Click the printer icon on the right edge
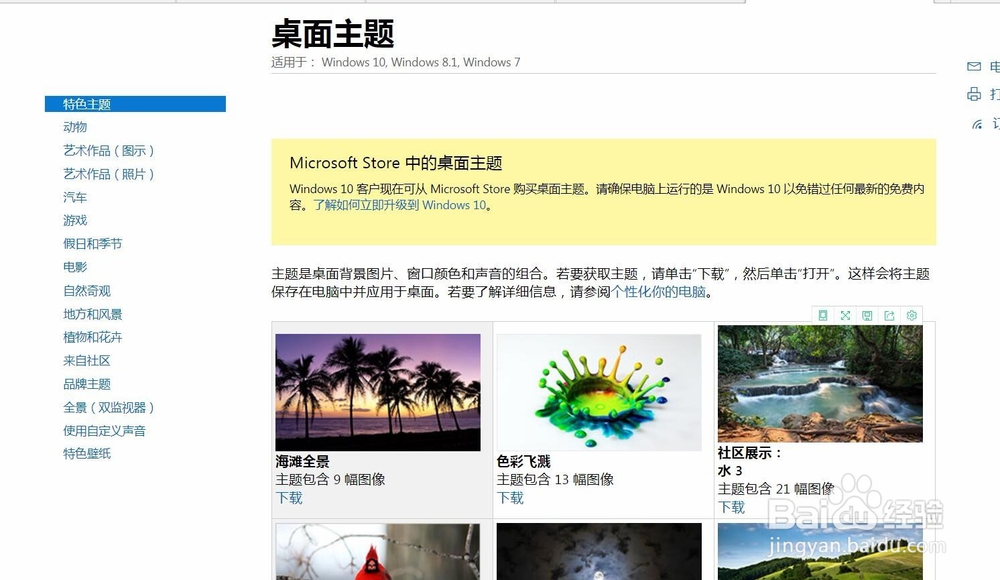1000x580 pixels. tap(974, 94)
